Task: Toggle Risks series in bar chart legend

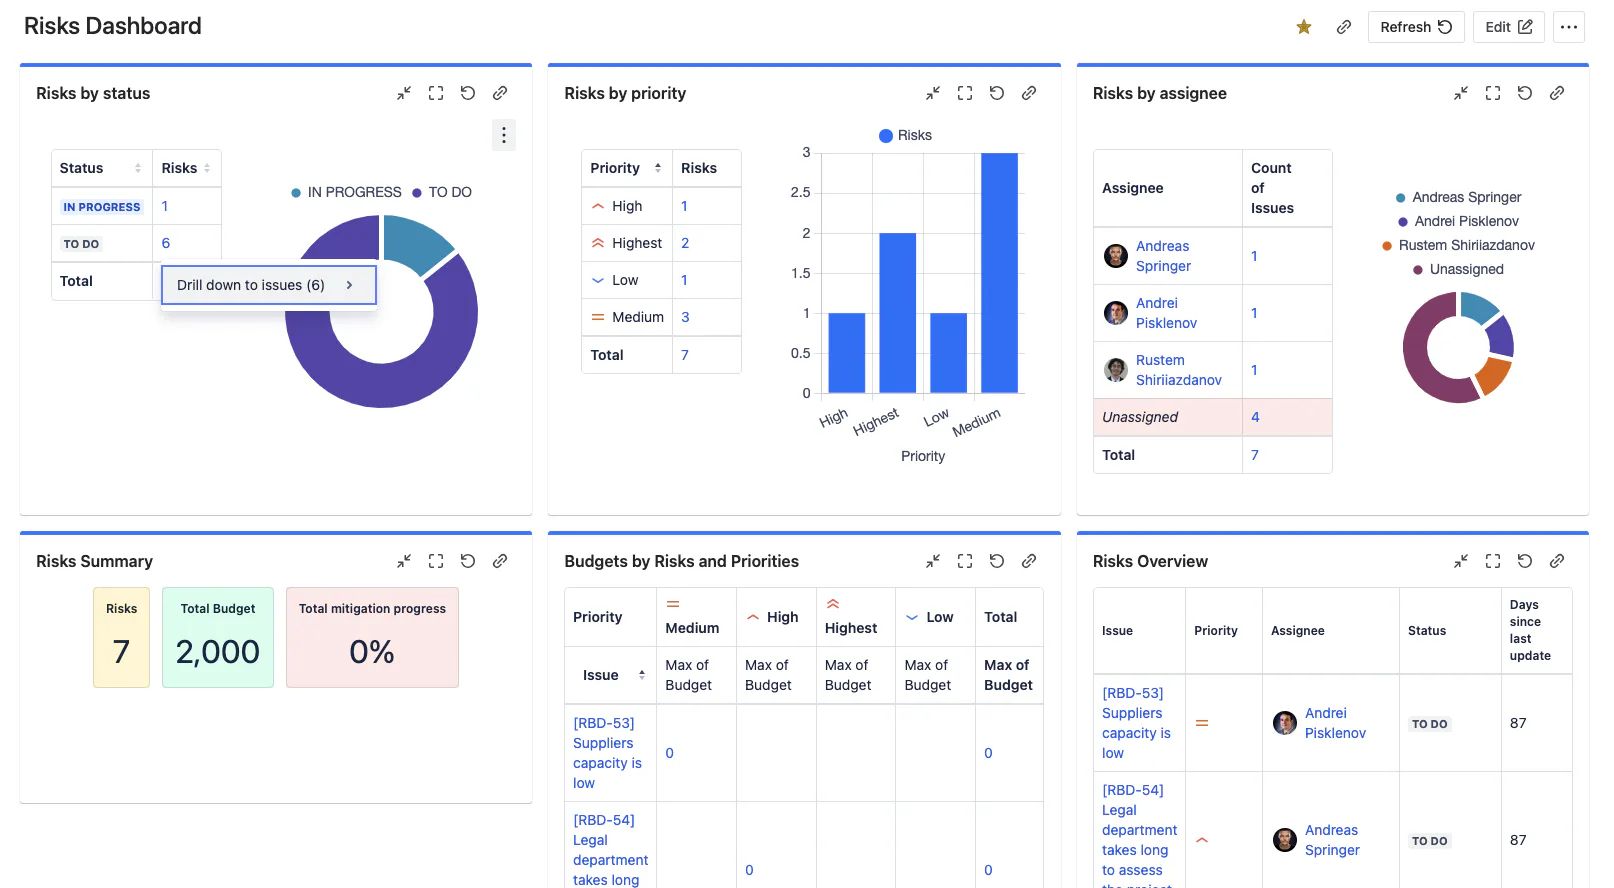Action: 905,135
